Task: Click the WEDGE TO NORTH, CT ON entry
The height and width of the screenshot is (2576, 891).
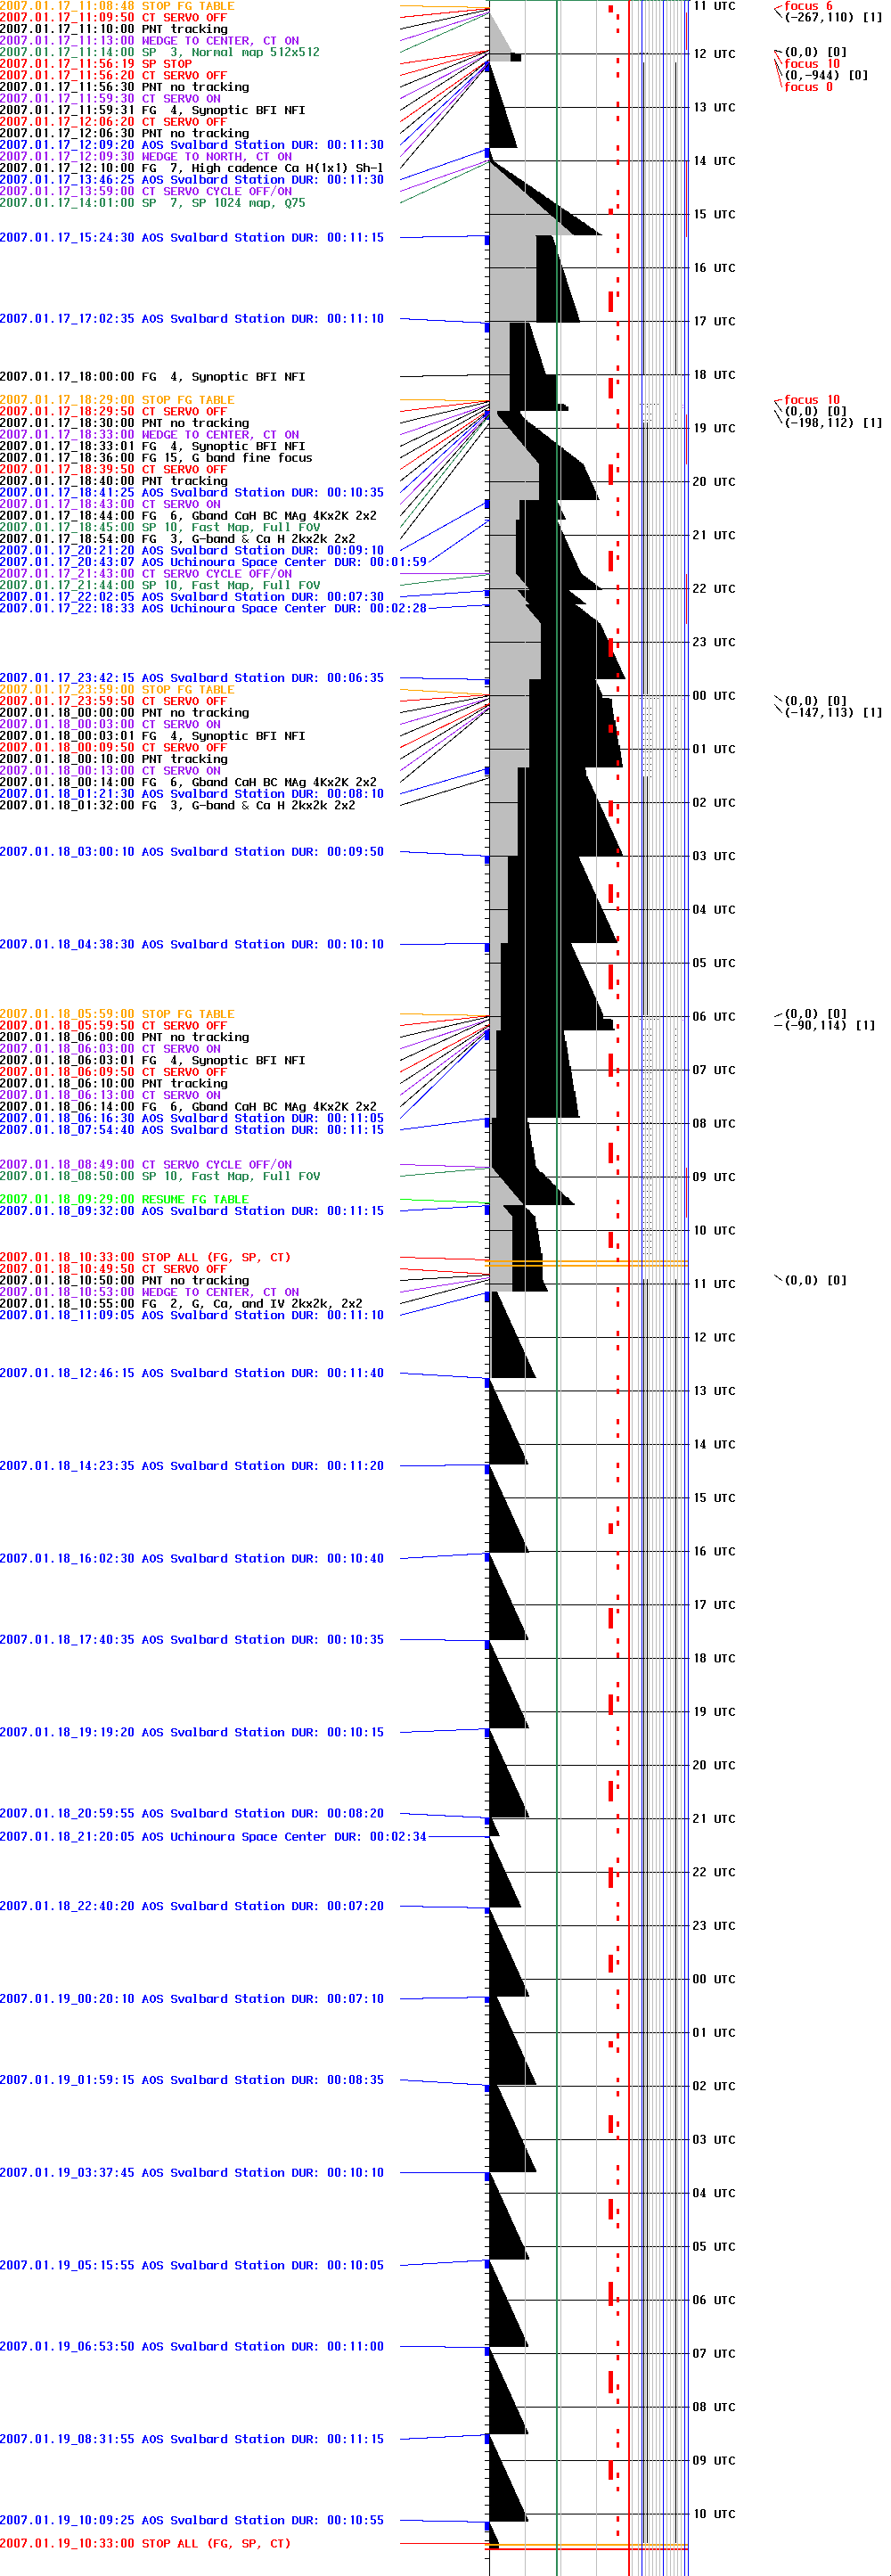Action: click(146, 157)
